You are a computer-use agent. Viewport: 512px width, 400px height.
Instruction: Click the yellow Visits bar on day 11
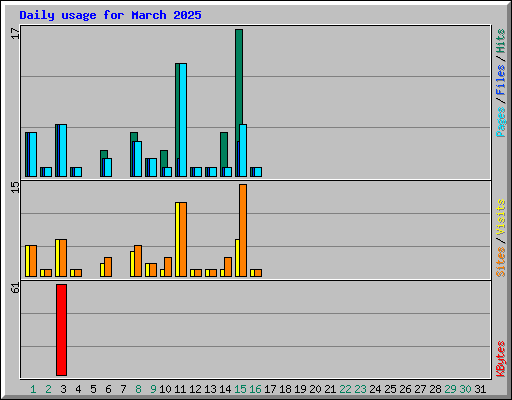pos(177,239)
